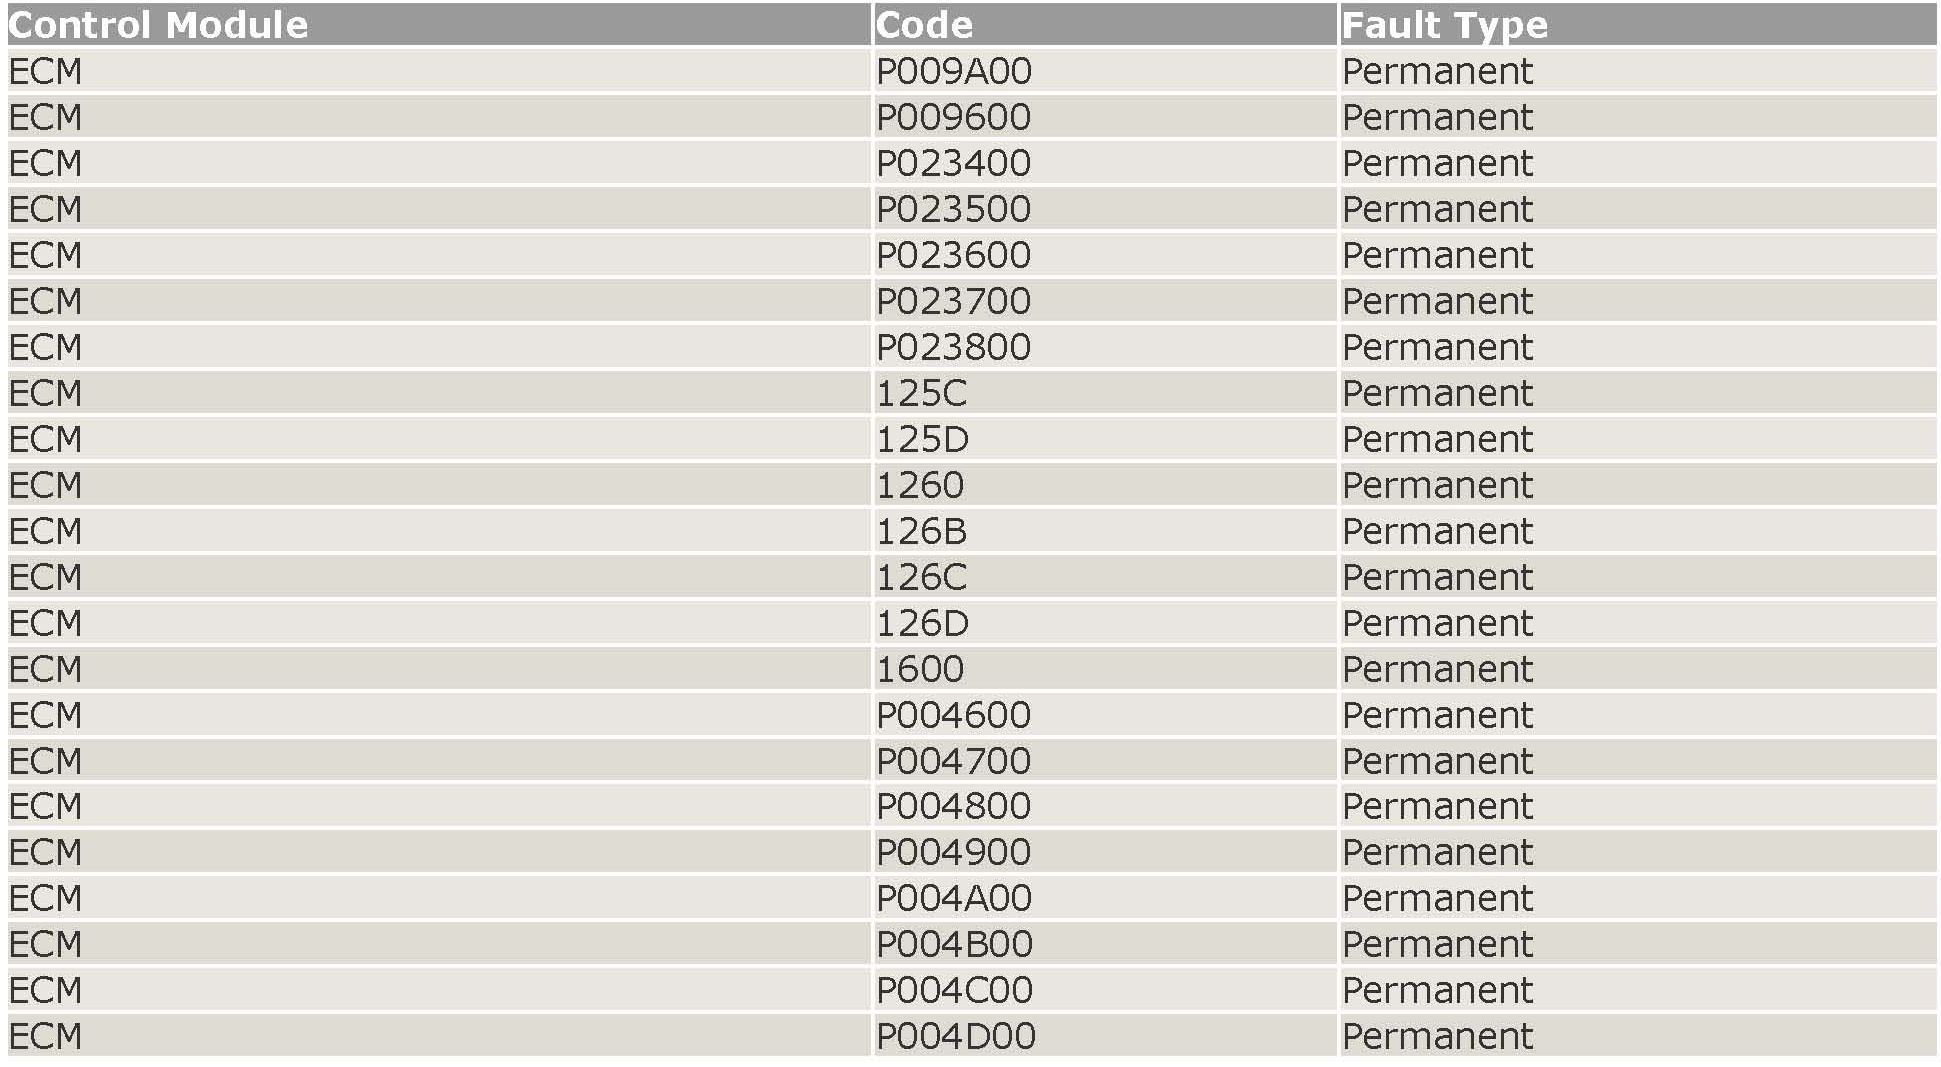1941x1067 pixels.
Task: Select fault code P009A00
Action: pos(953,71)
